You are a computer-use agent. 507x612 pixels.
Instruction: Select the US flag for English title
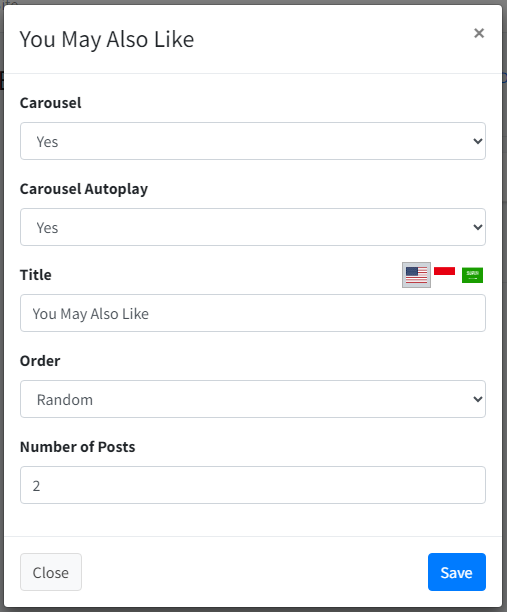[x=416, y=275]
